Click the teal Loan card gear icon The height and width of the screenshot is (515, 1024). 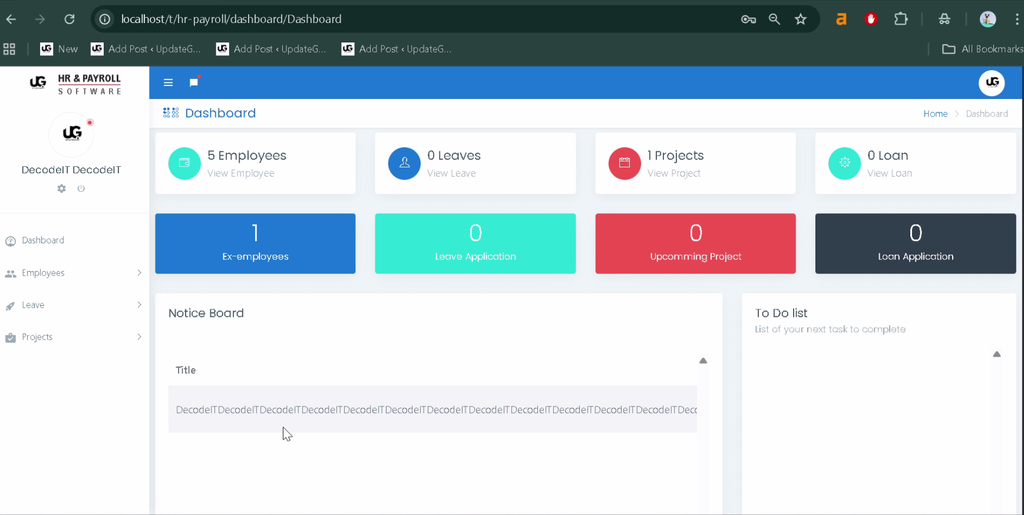tap(844, 163)
